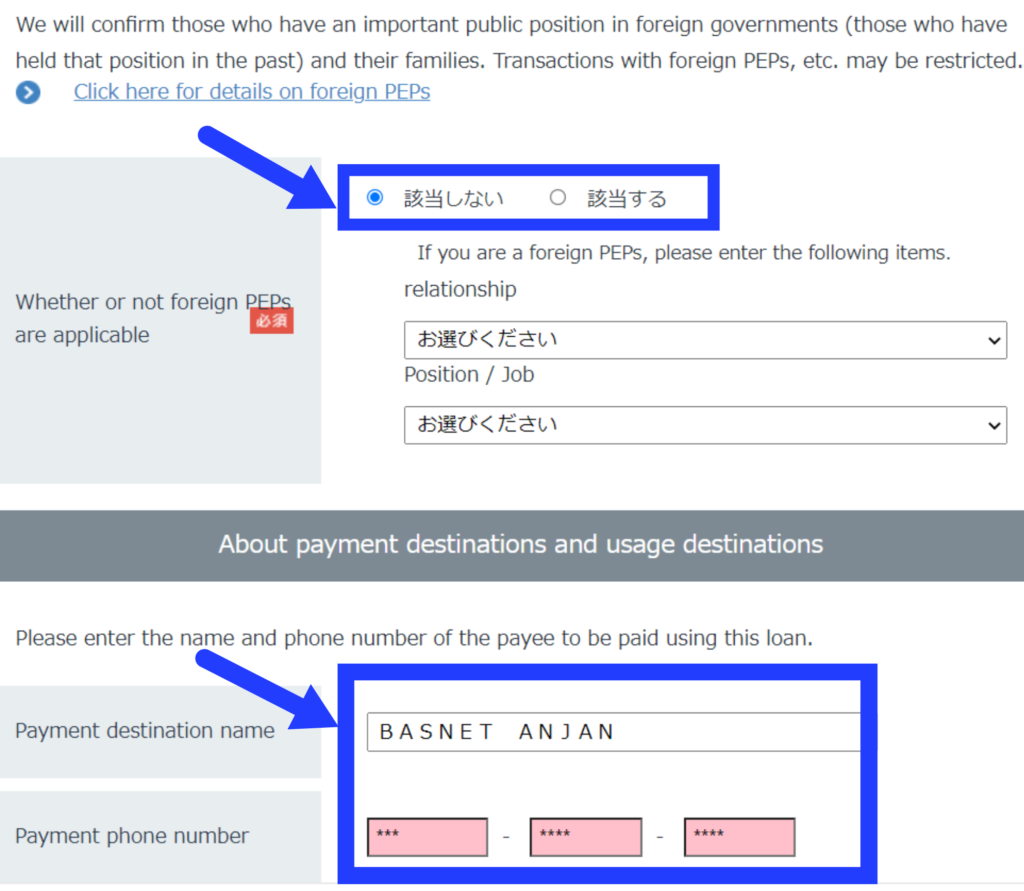
Task: Click the 'relationship' field label
Action: tap(460, 289)
